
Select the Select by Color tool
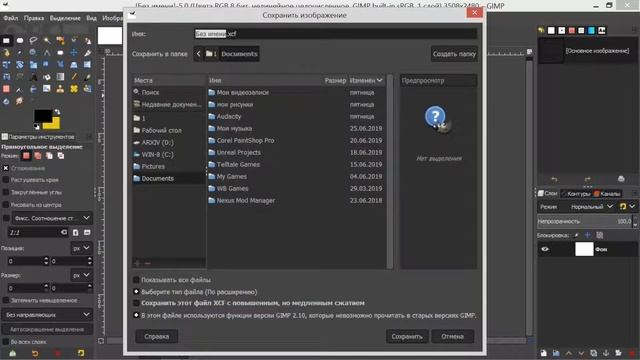[60, 40]
